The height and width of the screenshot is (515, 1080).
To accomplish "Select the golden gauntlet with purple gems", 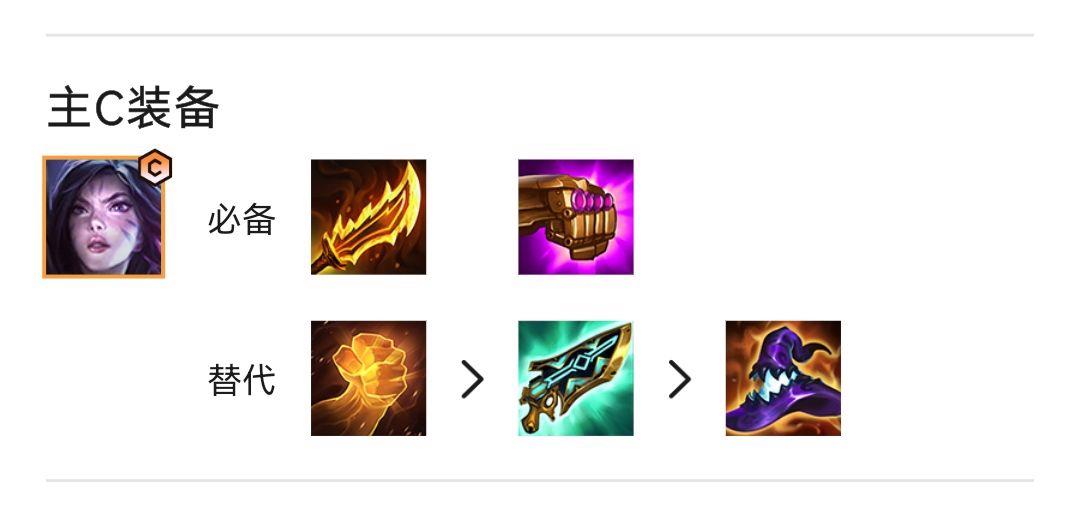I will (x=576, y=217).
